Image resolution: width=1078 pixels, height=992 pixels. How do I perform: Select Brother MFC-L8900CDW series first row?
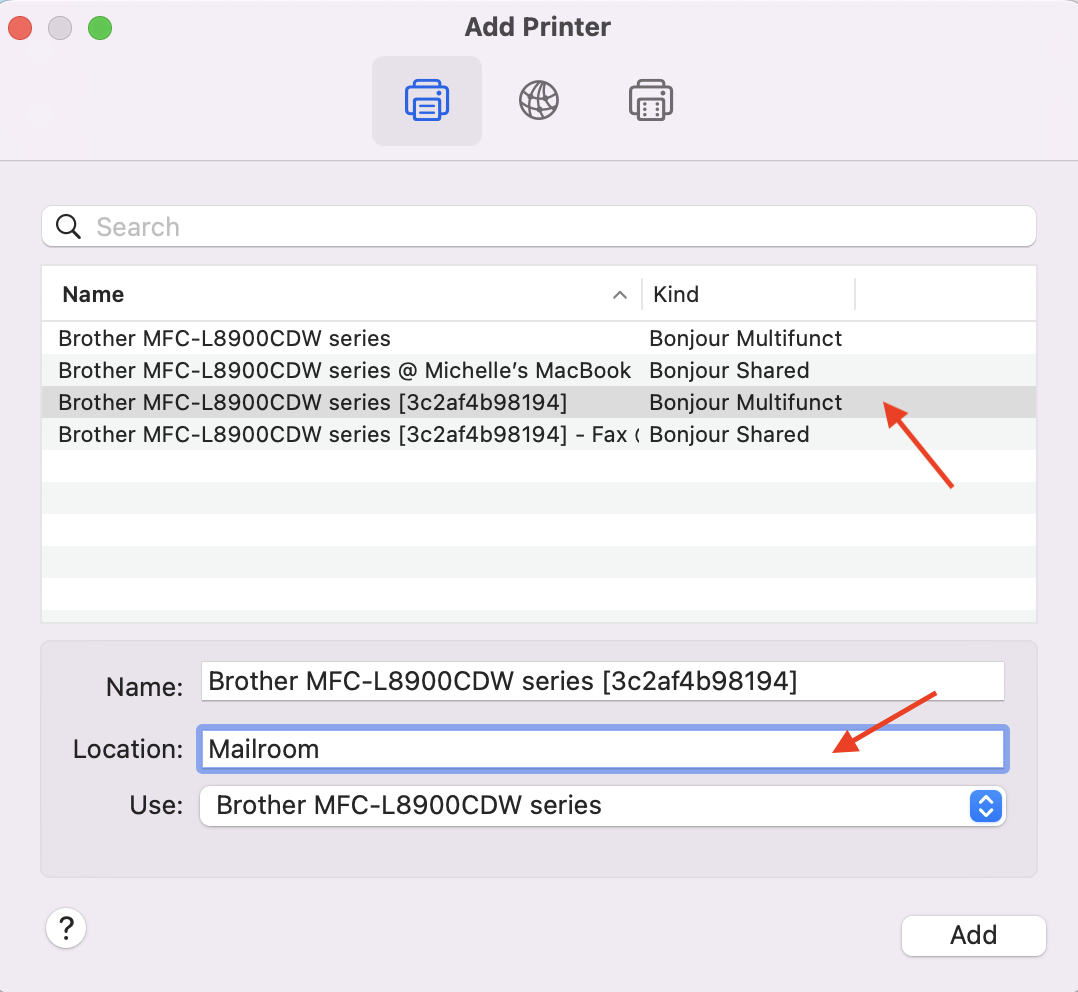pos(539,338)
